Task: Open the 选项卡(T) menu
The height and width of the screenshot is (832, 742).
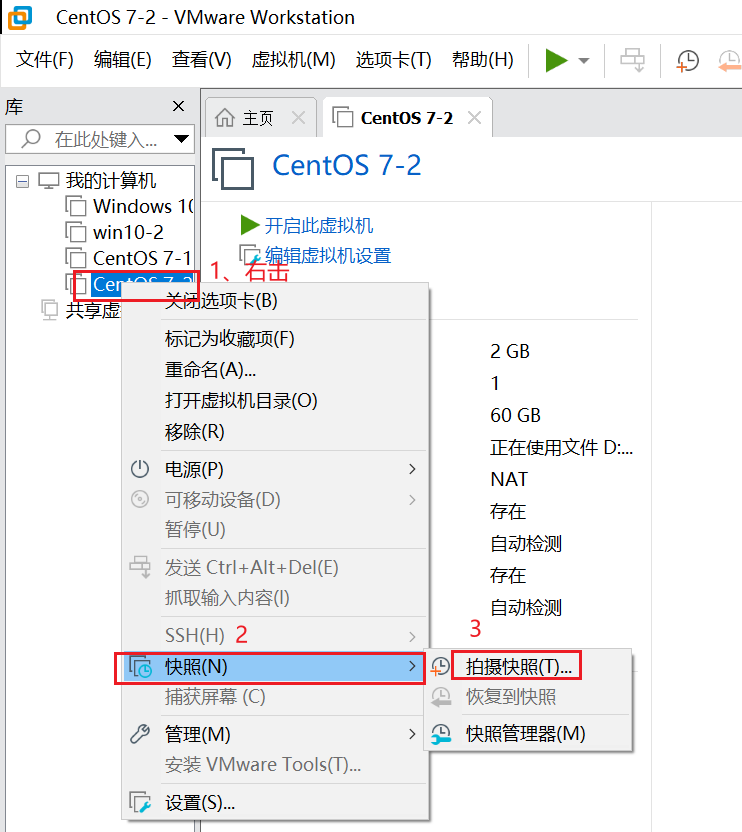Action: pos(393,59)
